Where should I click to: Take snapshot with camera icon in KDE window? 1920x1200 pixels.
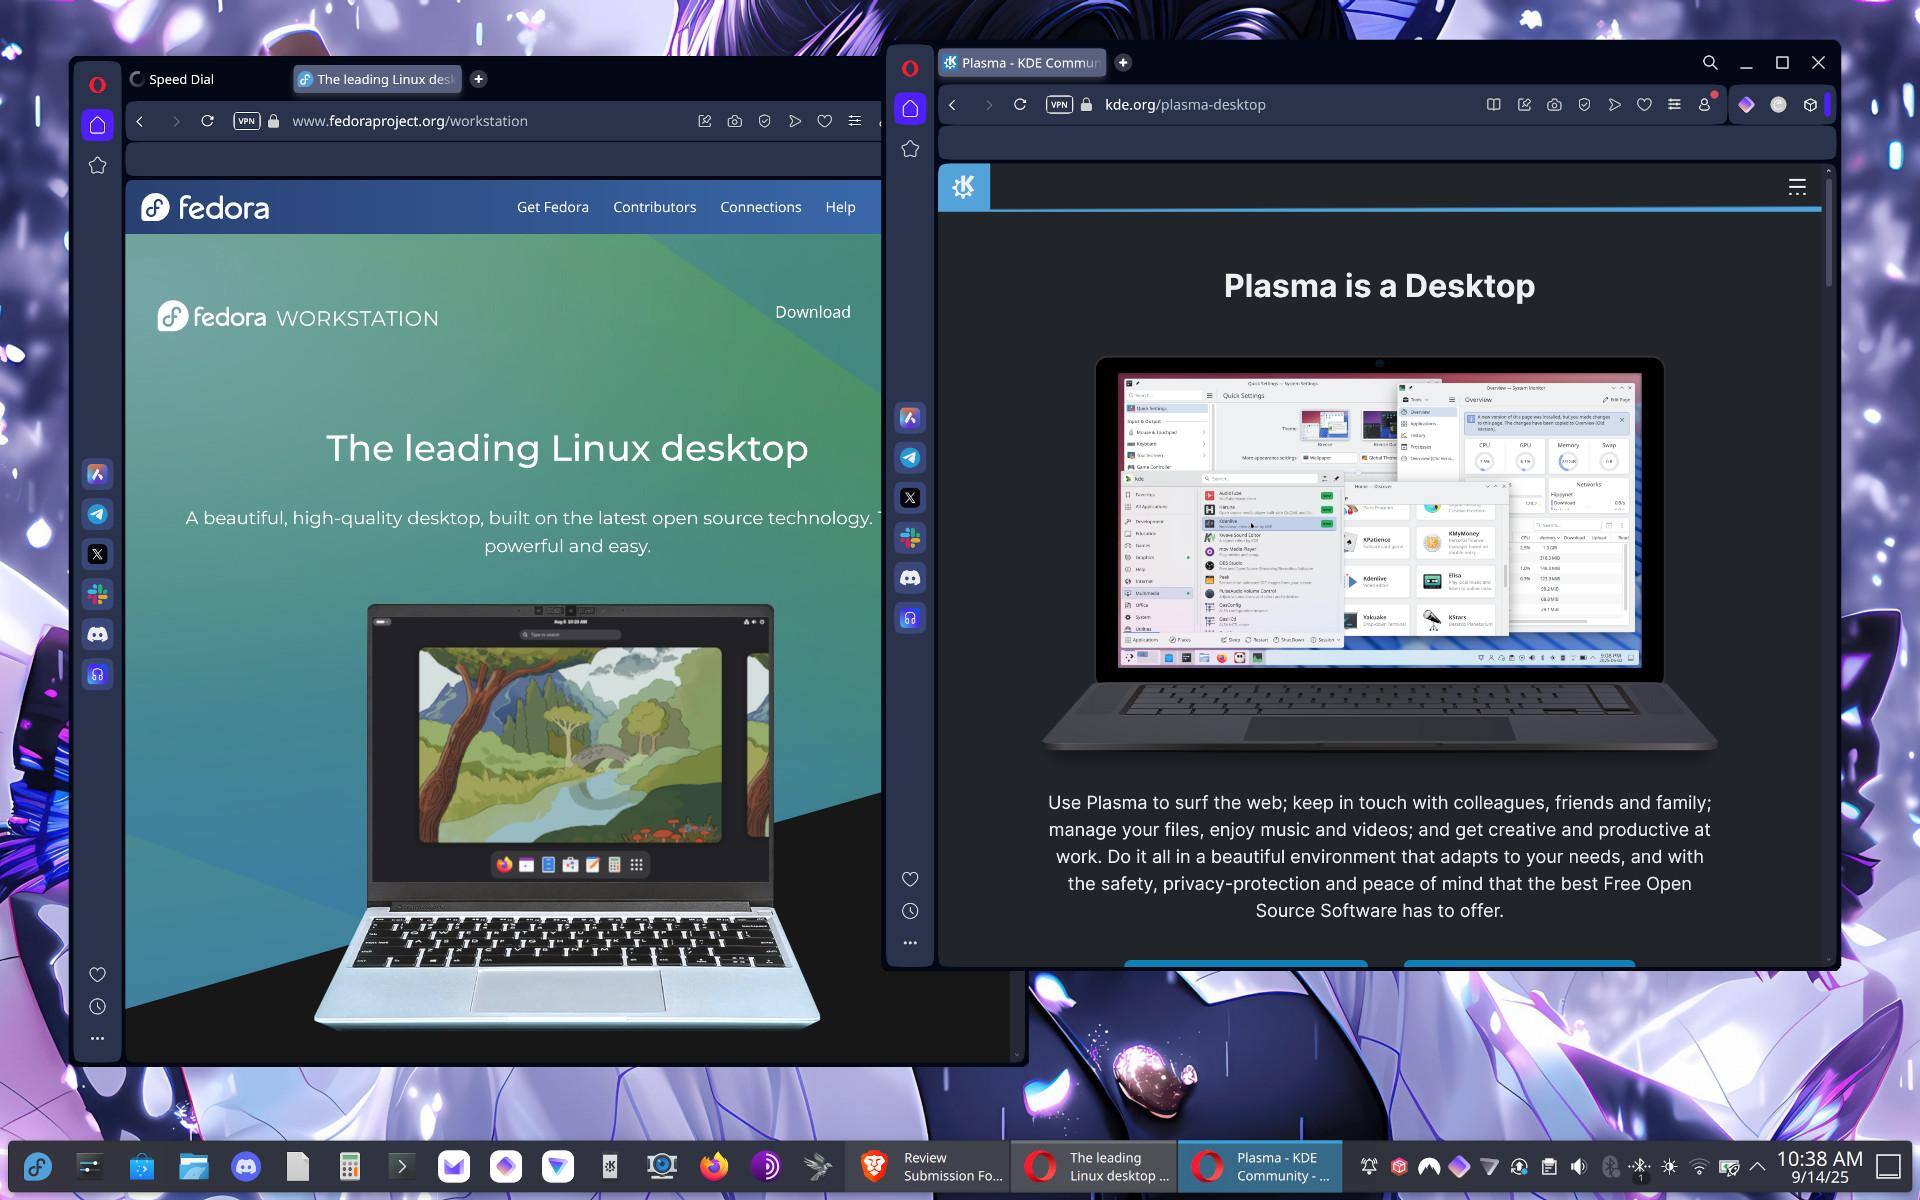pyautogui.click(x=1554, y=105)
